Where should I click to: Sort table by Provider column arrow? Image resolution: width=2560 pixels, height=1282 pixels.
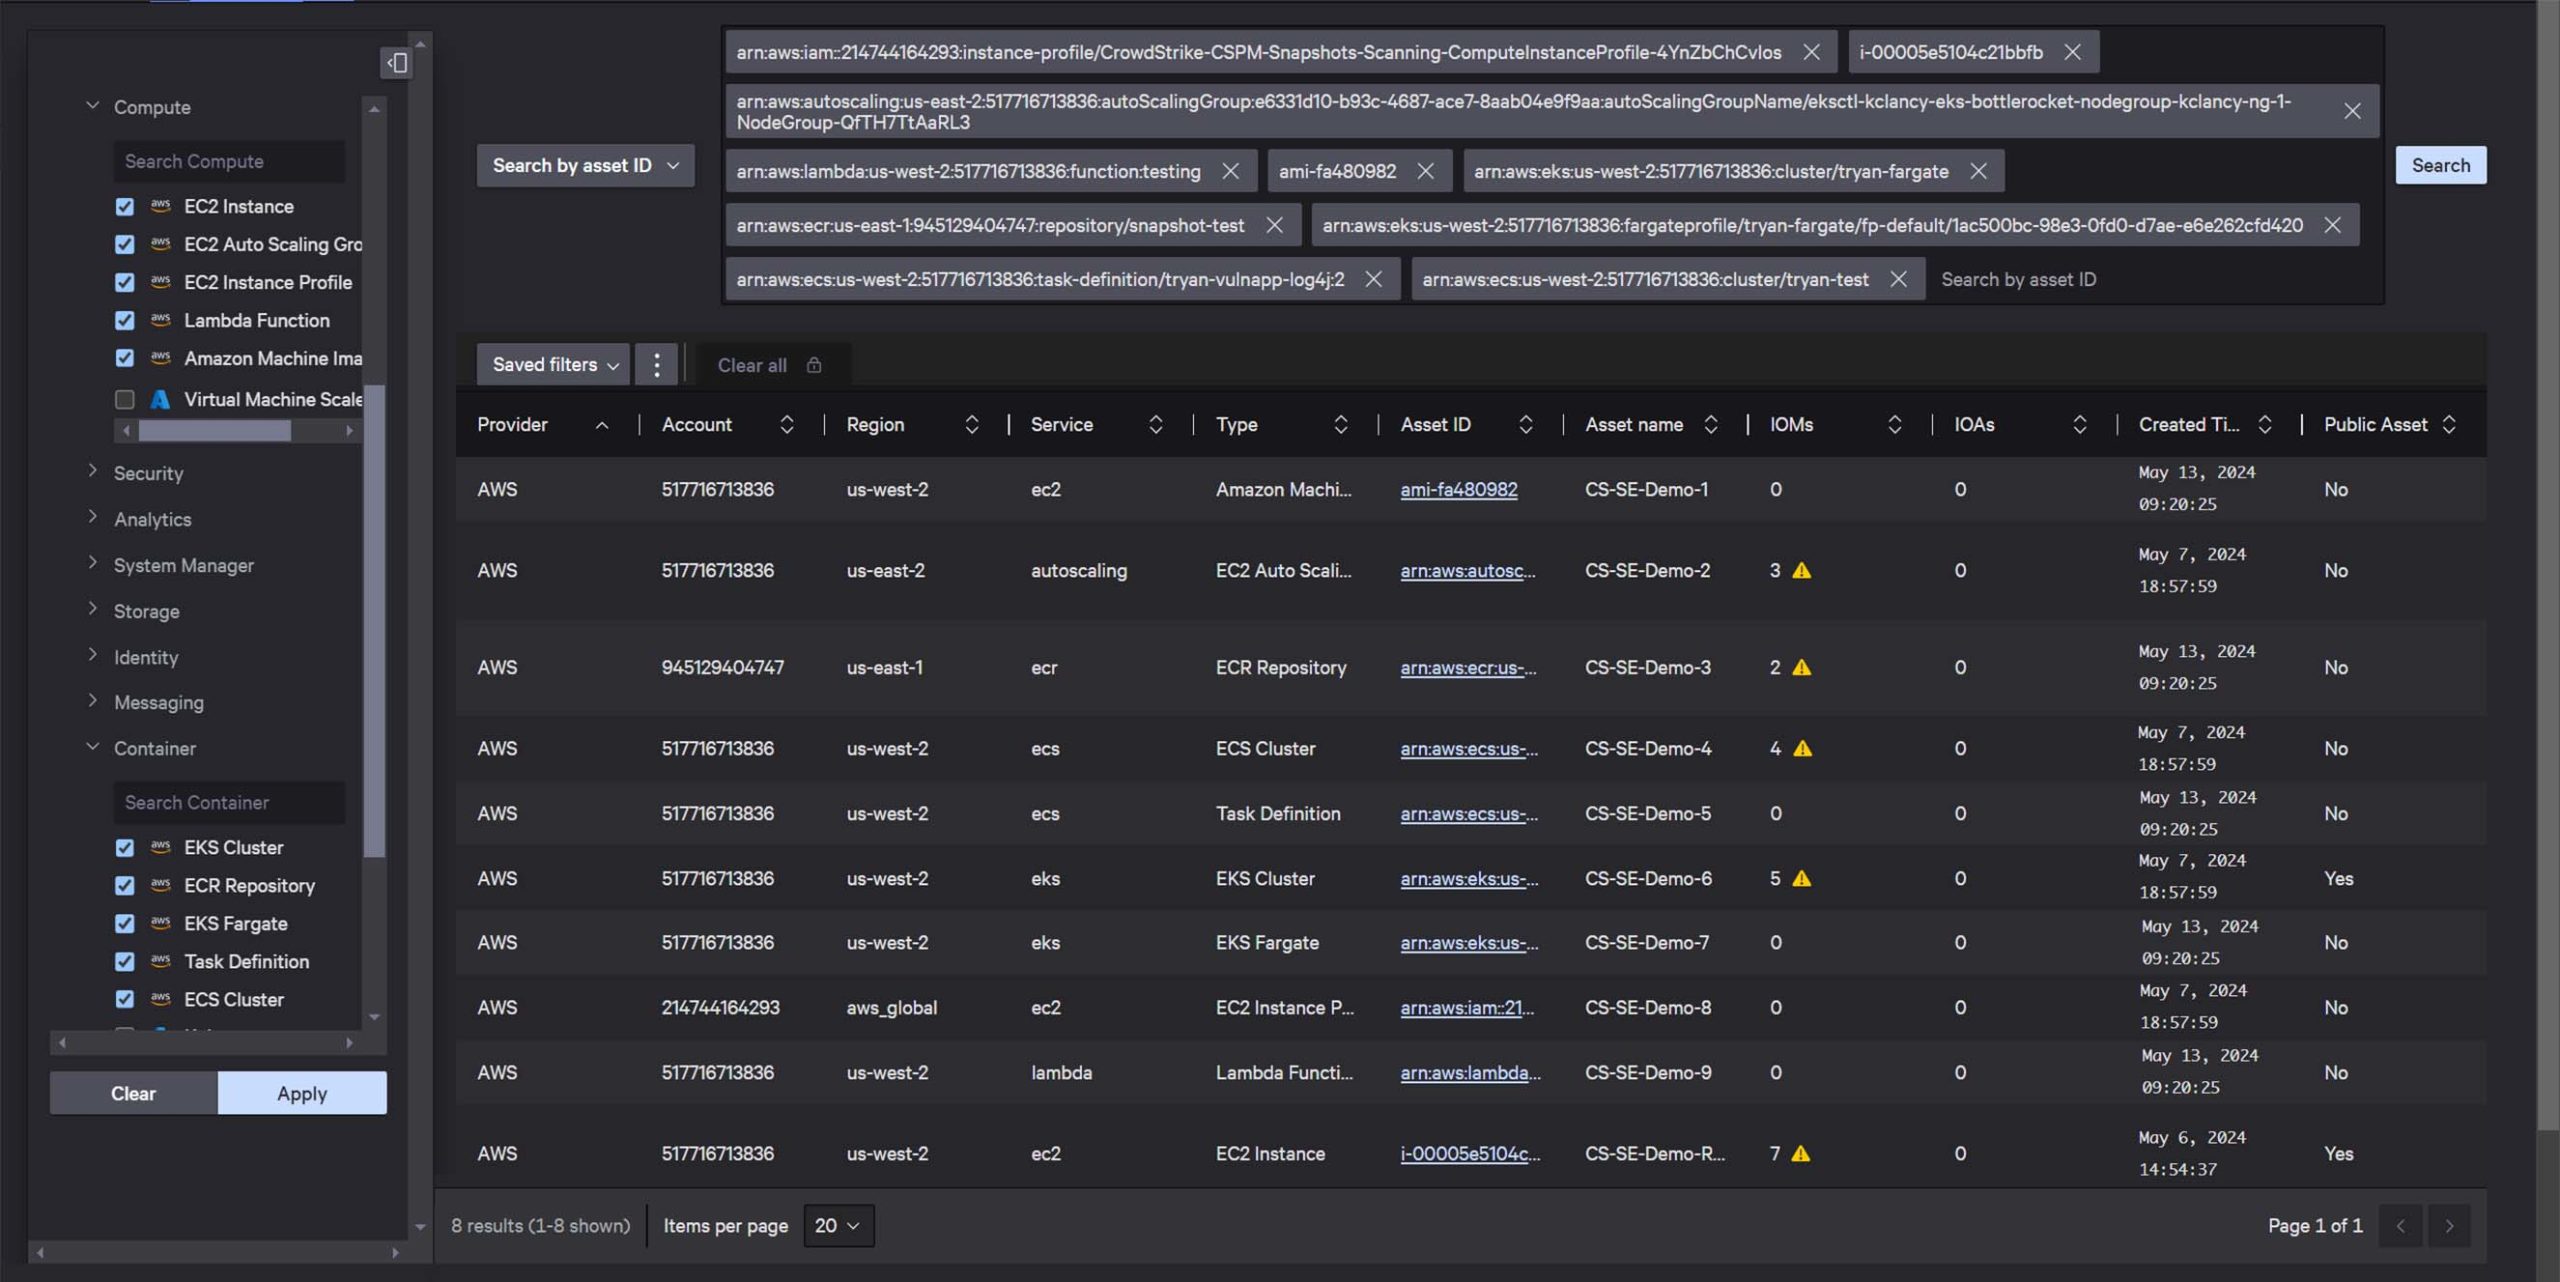pyautogui.click(x=602, y=425)
